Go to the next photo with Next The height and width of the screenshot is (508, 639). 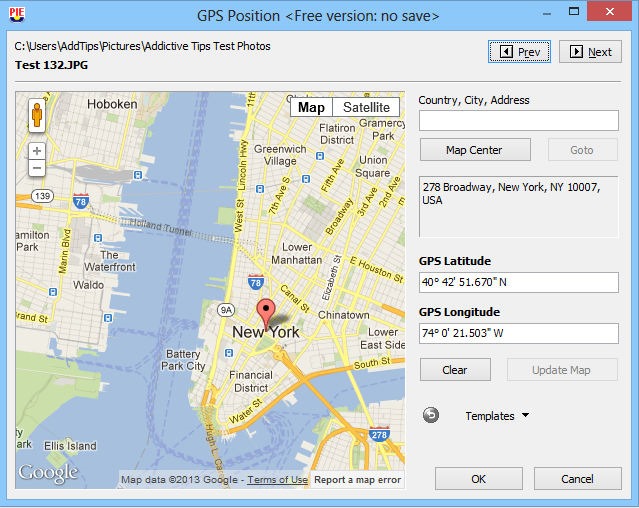[x=590, y=52]
